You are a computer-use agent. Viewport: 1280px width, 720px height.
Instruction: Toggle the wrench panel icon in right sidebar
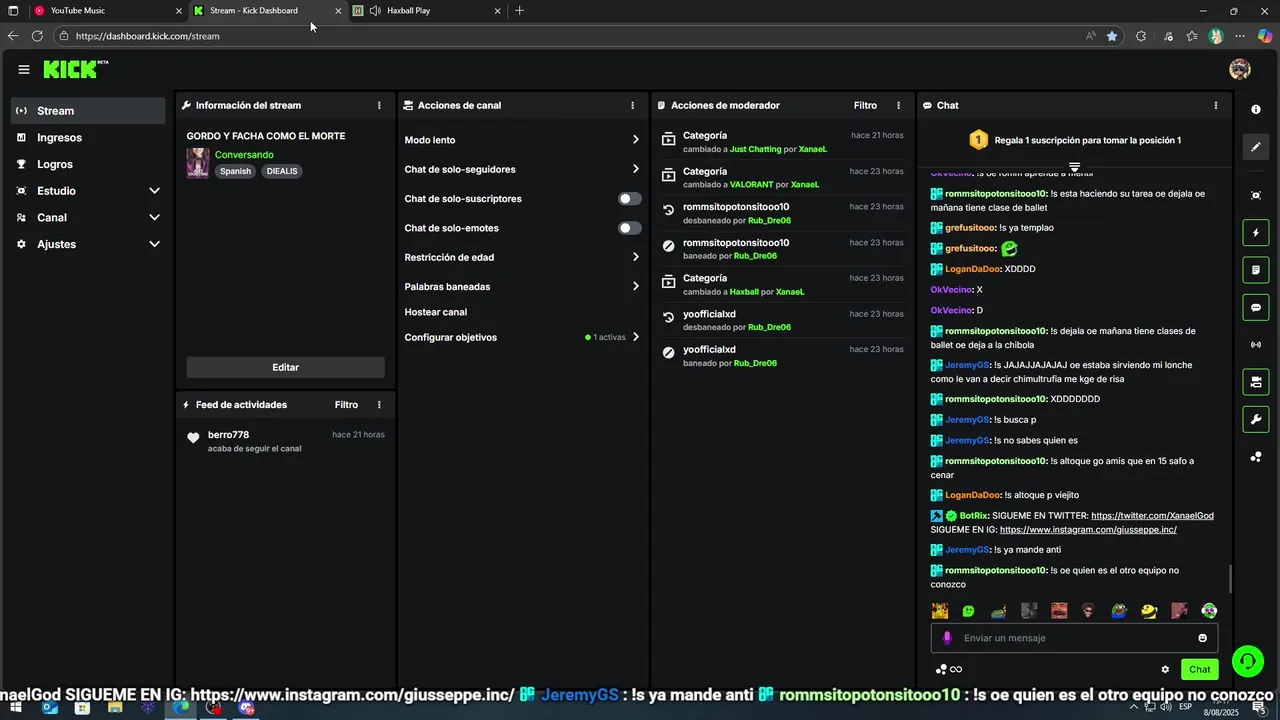tap(1256, 419)
